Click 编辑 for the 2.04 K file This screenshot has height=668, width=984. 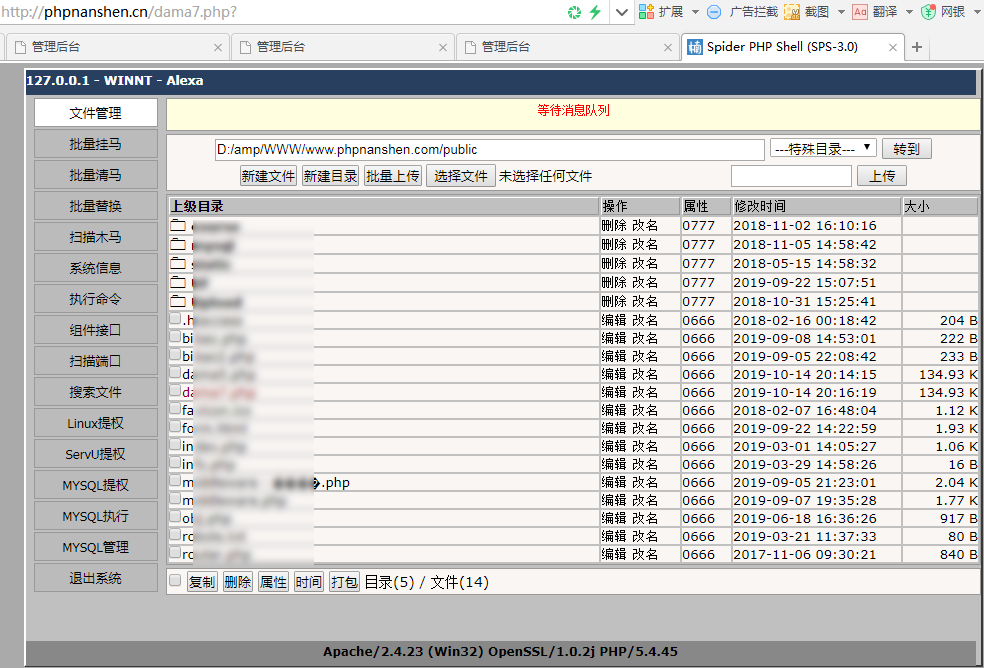tap(614, 482)
